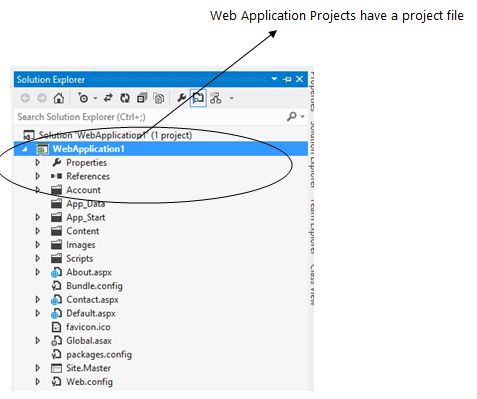Click the About.aspx web form icon
The image size is (477, 399).
click(56, 272)
